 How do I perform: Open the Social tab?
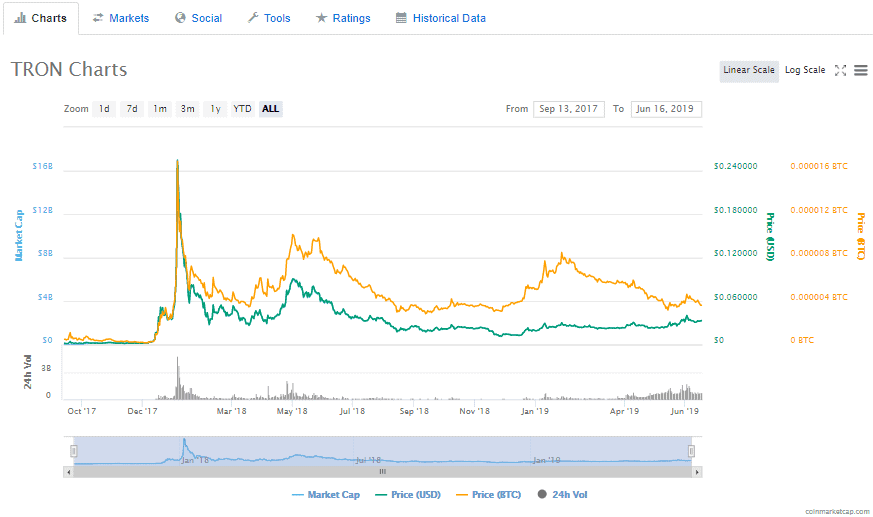coord(198,18)
